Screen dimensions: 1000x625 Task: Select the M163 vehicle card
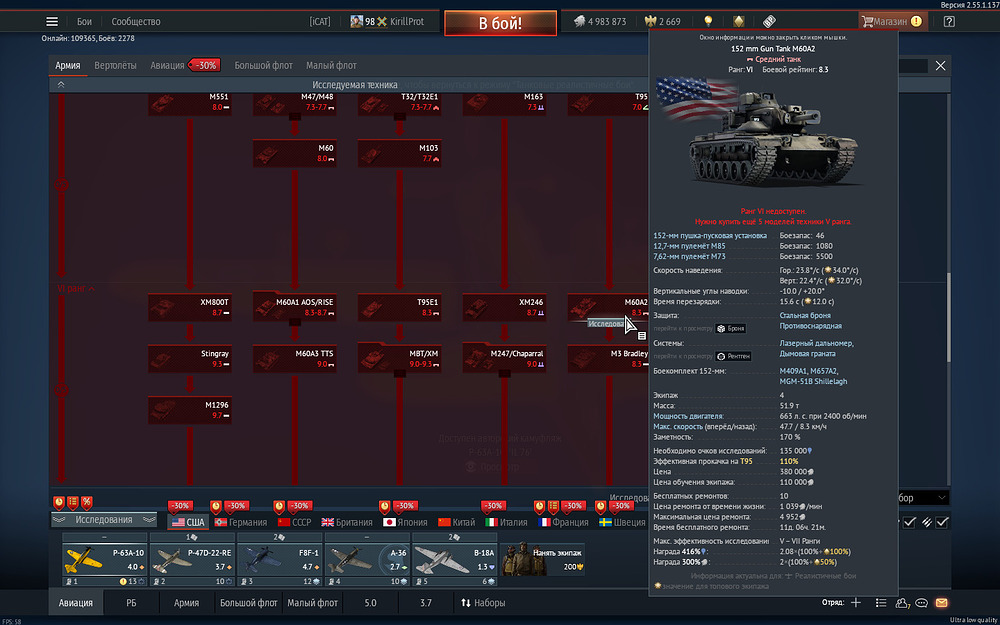pos(504,103)
